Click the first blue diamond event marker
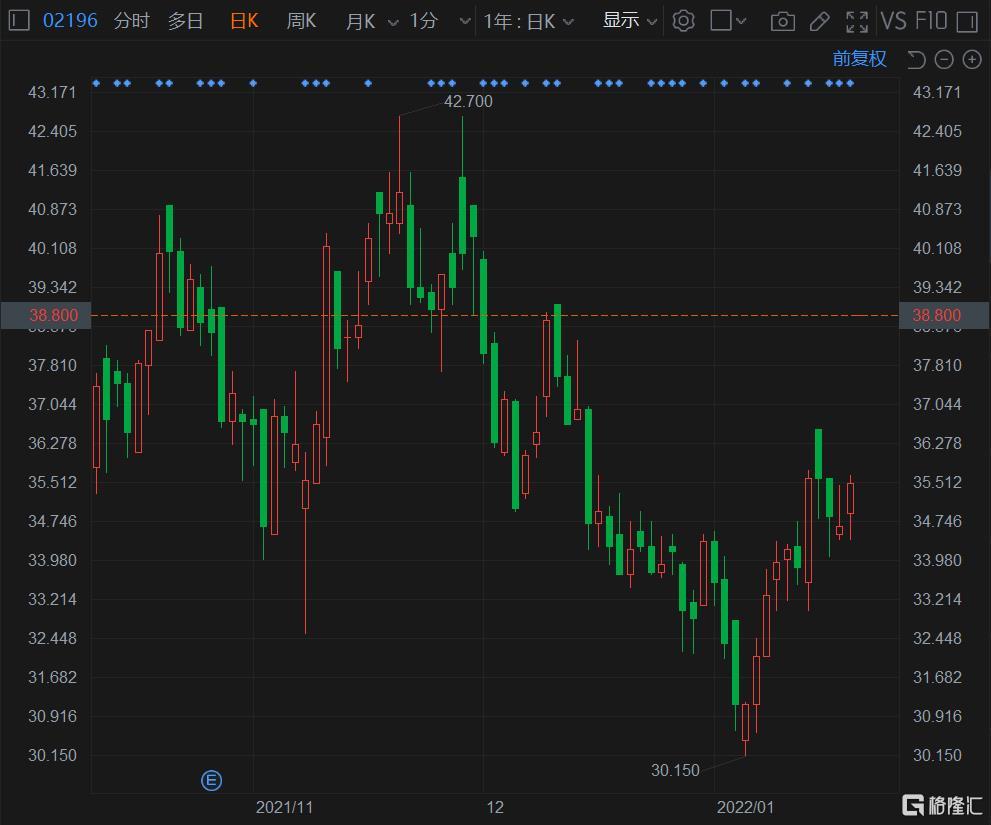991x825 pixels. (x=96, y=83)
